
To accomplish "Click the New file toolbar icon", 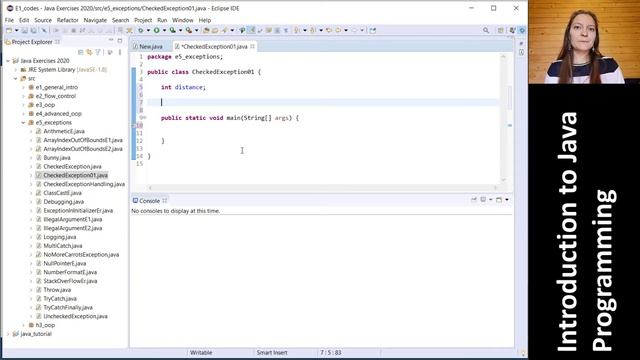I will [9, 30].
